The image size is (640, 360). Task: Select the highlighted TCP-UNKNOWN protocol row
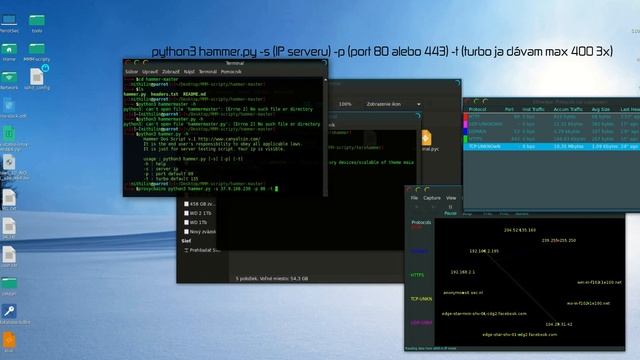(551, 147)
